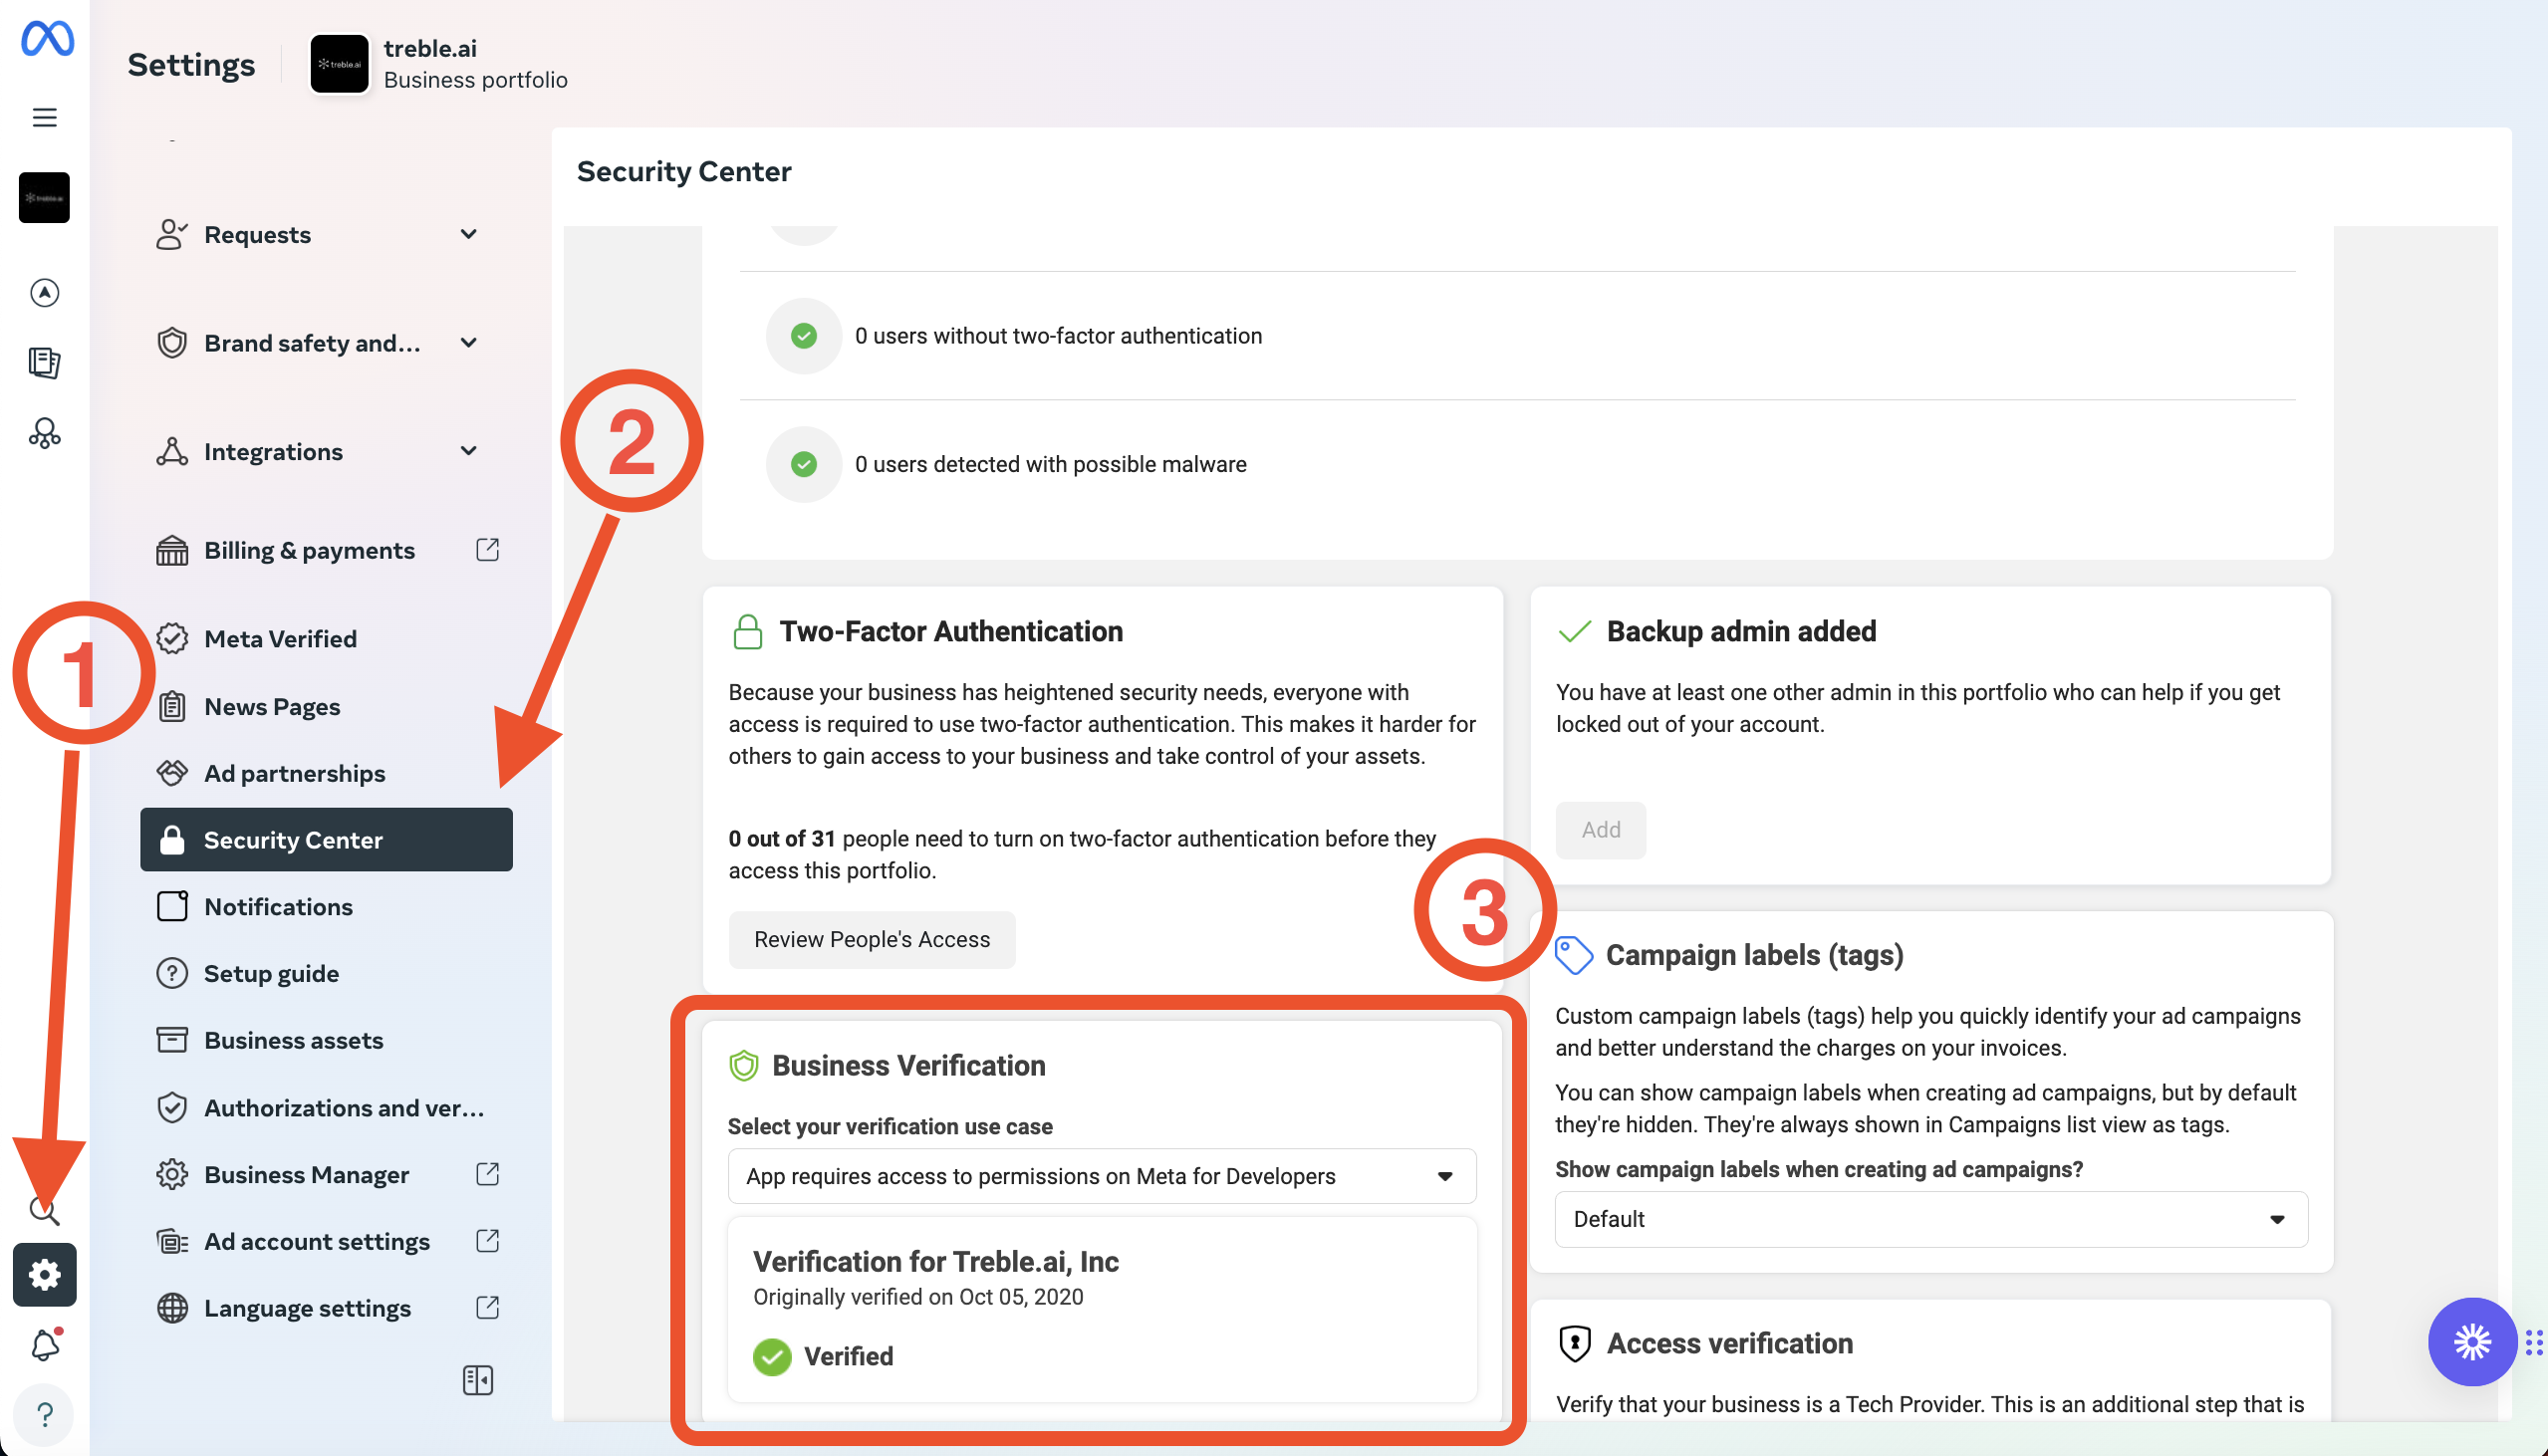Expand the Brand safety section chevron
This screenshot has width=2548, height=1456.
tap(468, 342)
